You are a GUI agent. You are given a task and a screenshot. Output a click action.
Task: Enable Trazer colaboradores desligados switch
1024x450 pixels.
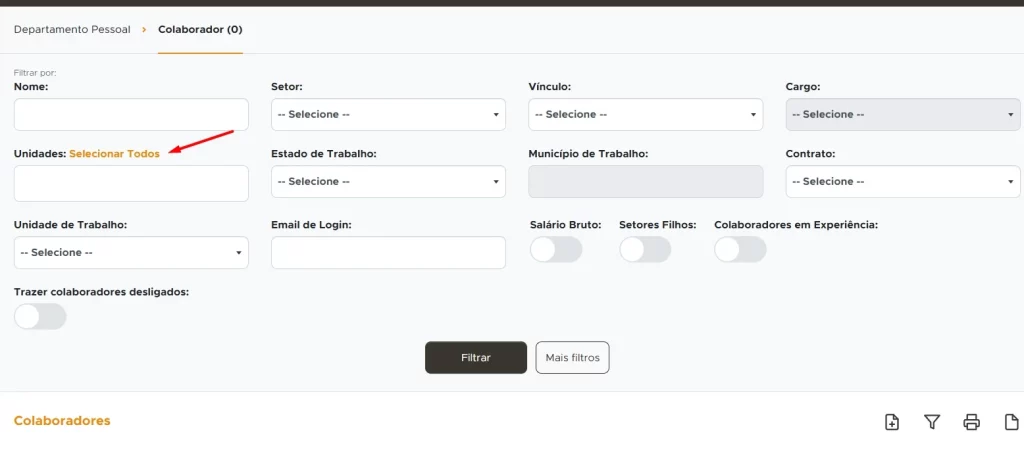(40, 317)
